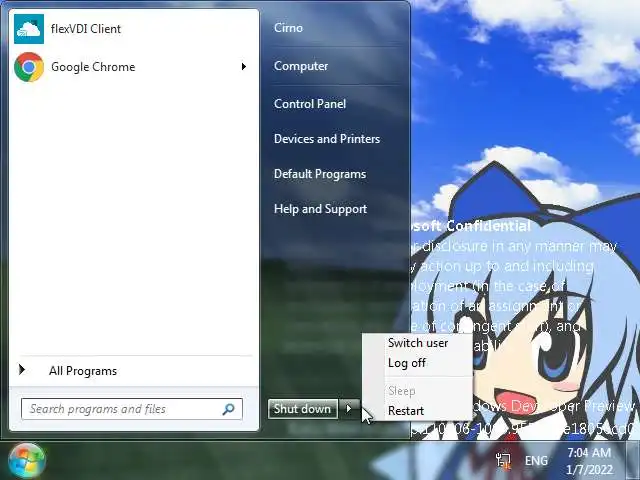Open the Cirno user folder
640x480 pixels.
tap(288, 28)
